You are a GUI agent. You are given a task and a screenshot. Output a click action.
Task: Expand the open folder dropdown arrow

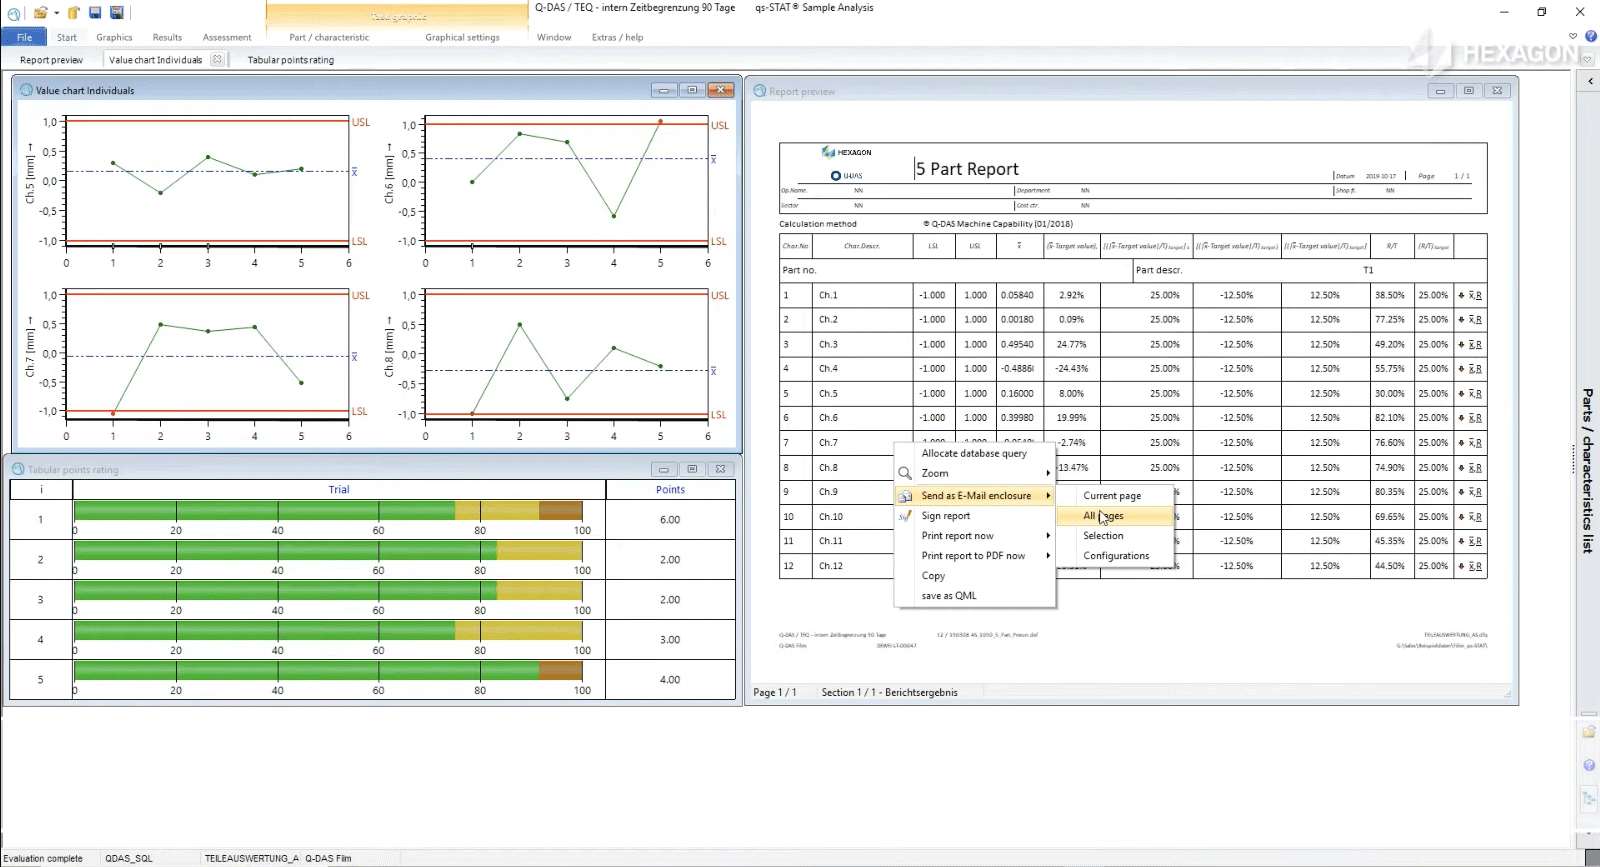coord(56,13)
